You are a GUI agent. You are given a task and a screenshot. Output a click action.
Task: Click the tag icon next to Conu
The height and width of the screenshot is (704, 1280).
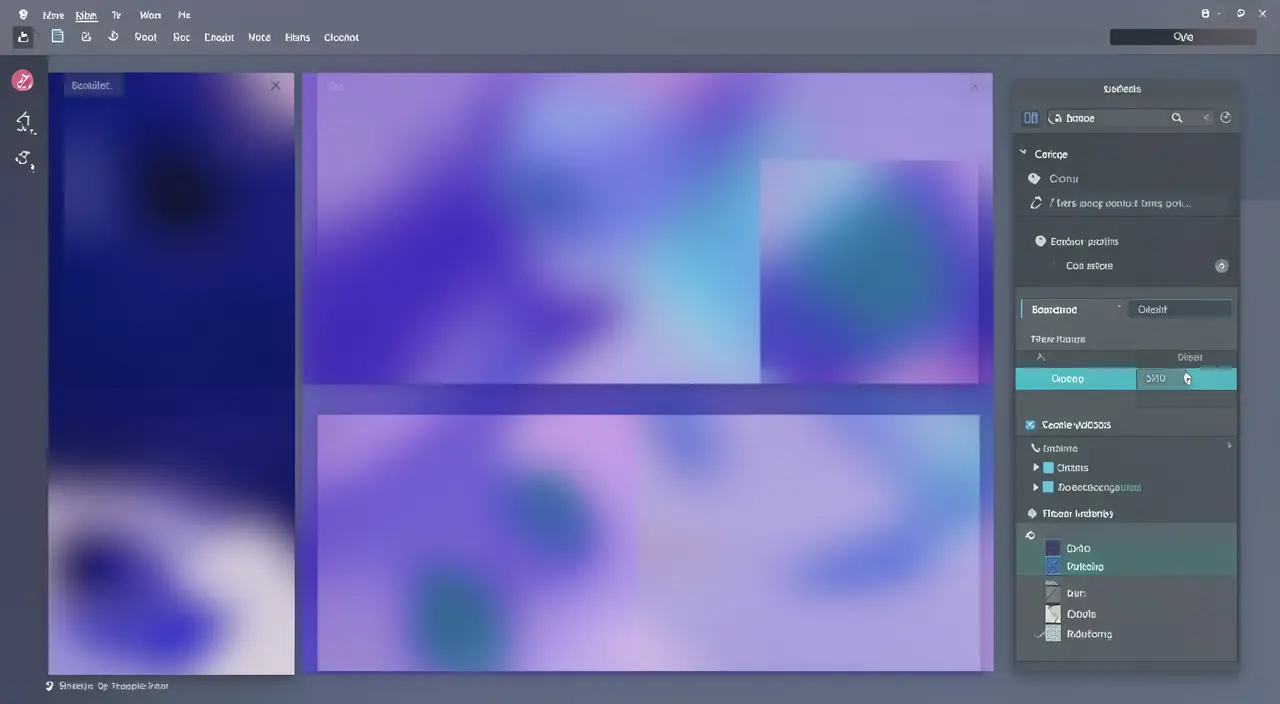tap(1034, 179)
